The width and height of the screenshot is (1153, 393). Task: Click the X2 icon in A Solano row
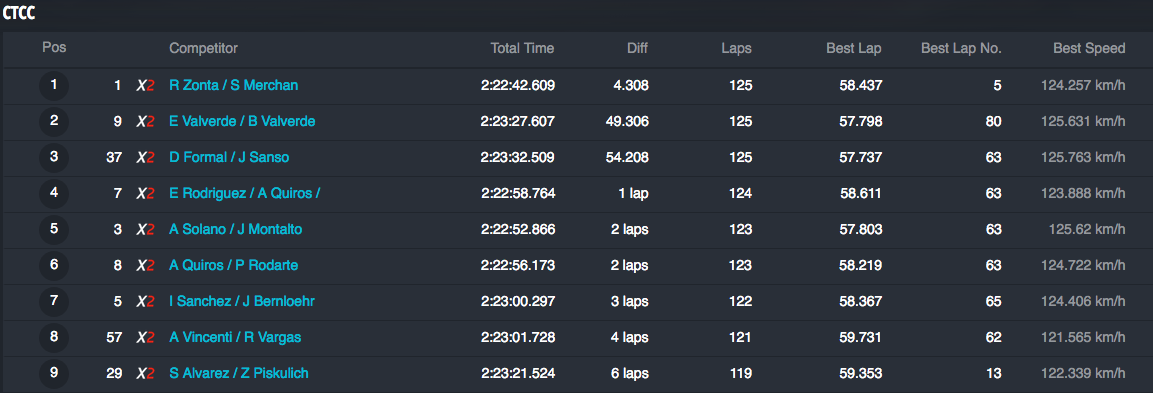point(146,230)
